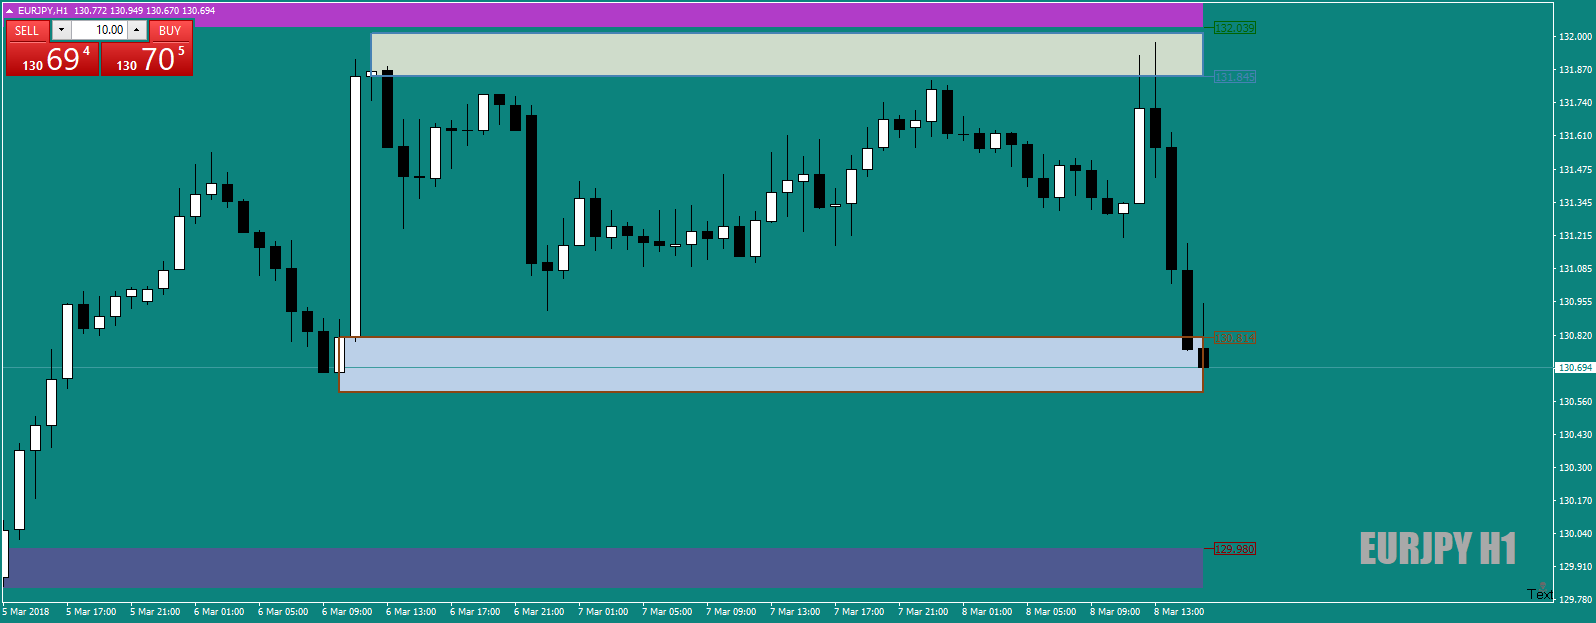Select the 129.980 red price label
This screenshot has width=1596, height=623.
pyautogui.click(x=1234, y=549)
